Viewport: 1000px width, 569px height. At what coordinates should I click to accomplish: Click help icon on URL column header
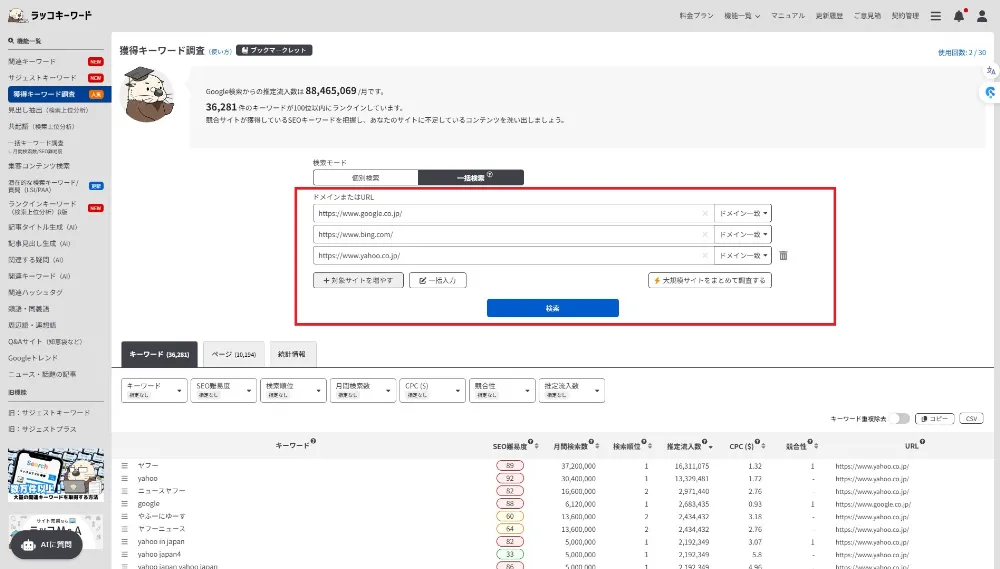[922, 441]
